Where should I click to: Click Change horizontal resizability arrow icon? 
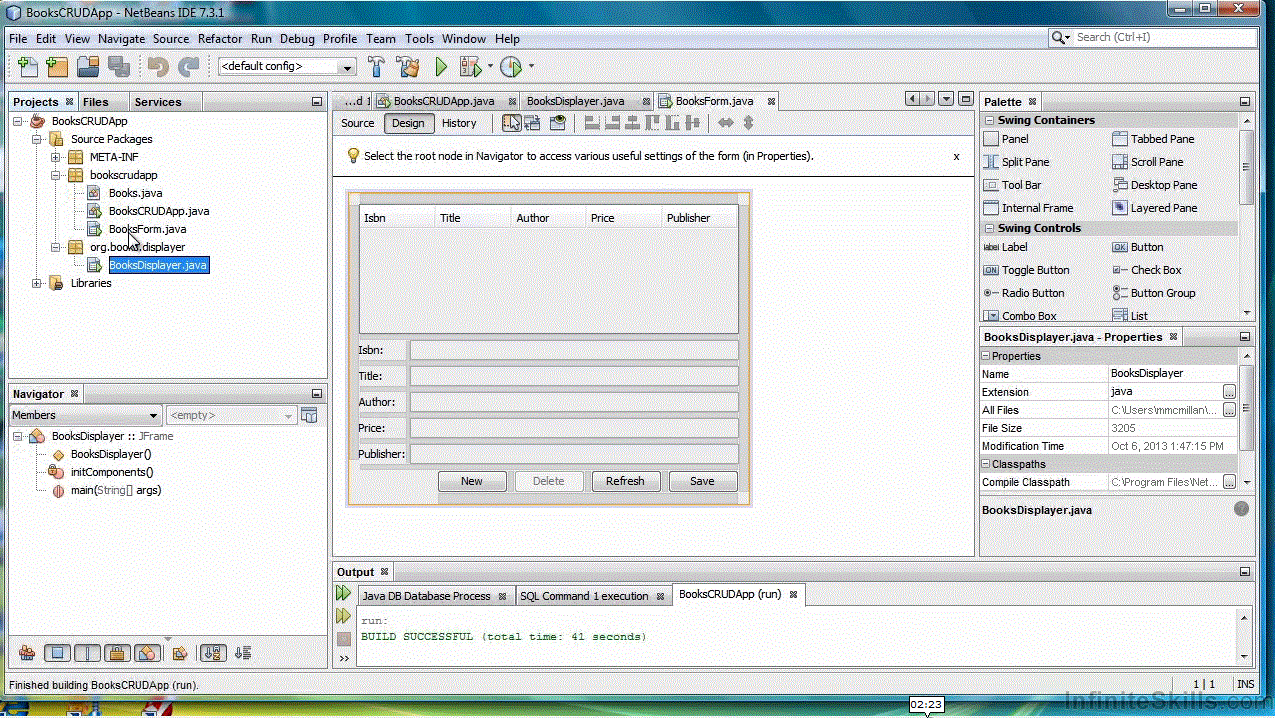click(726, 123)
